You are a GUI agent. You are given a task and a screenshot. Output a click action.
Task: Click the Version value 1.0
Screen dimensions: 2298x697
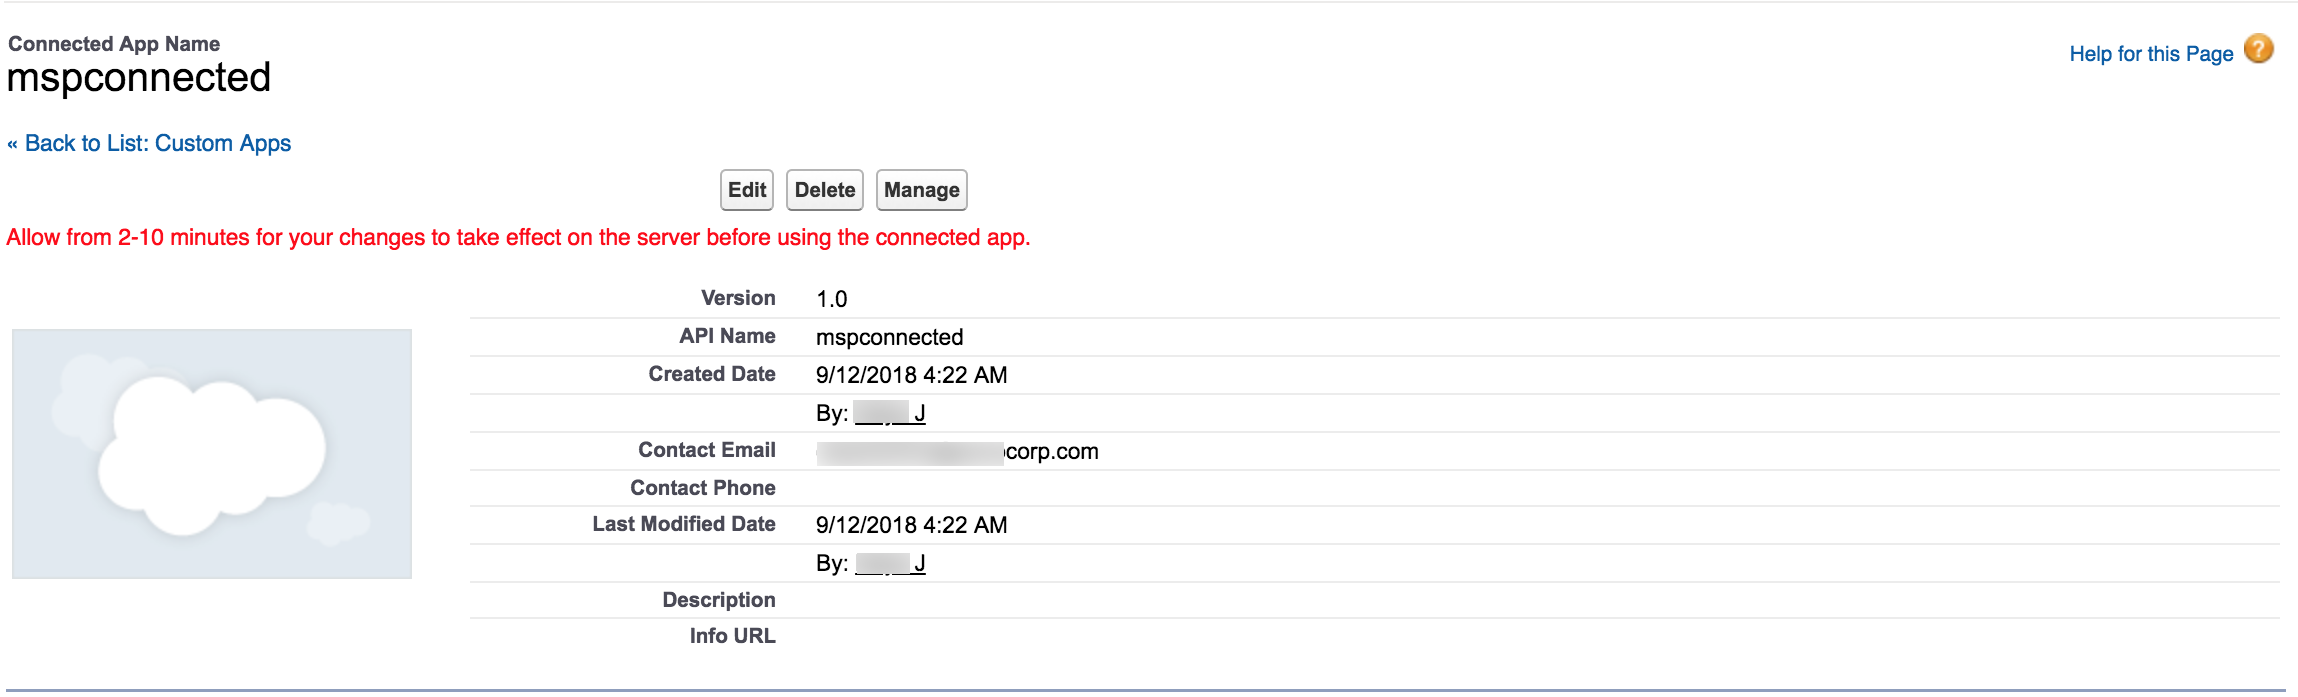coord(831,299)
